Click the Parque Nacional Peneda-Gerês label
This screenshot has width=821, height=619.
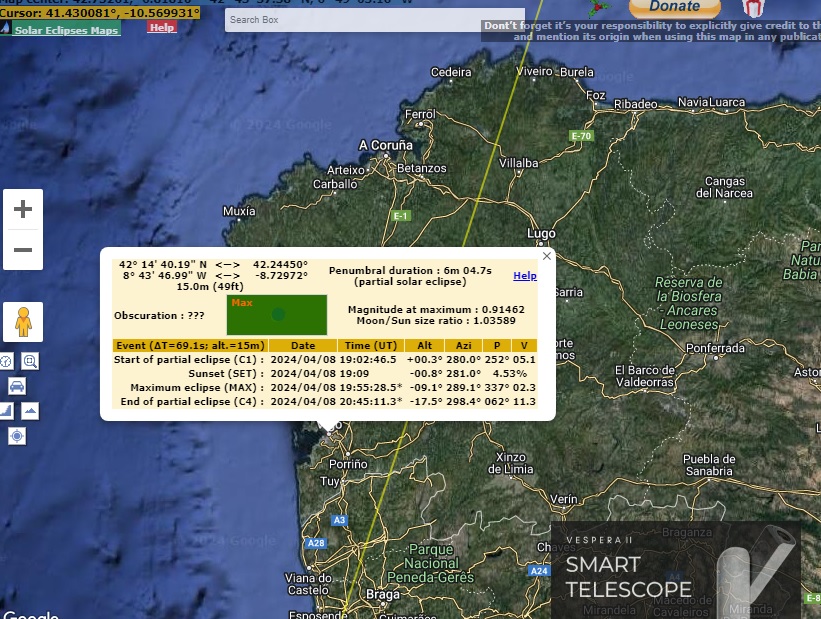430,563
